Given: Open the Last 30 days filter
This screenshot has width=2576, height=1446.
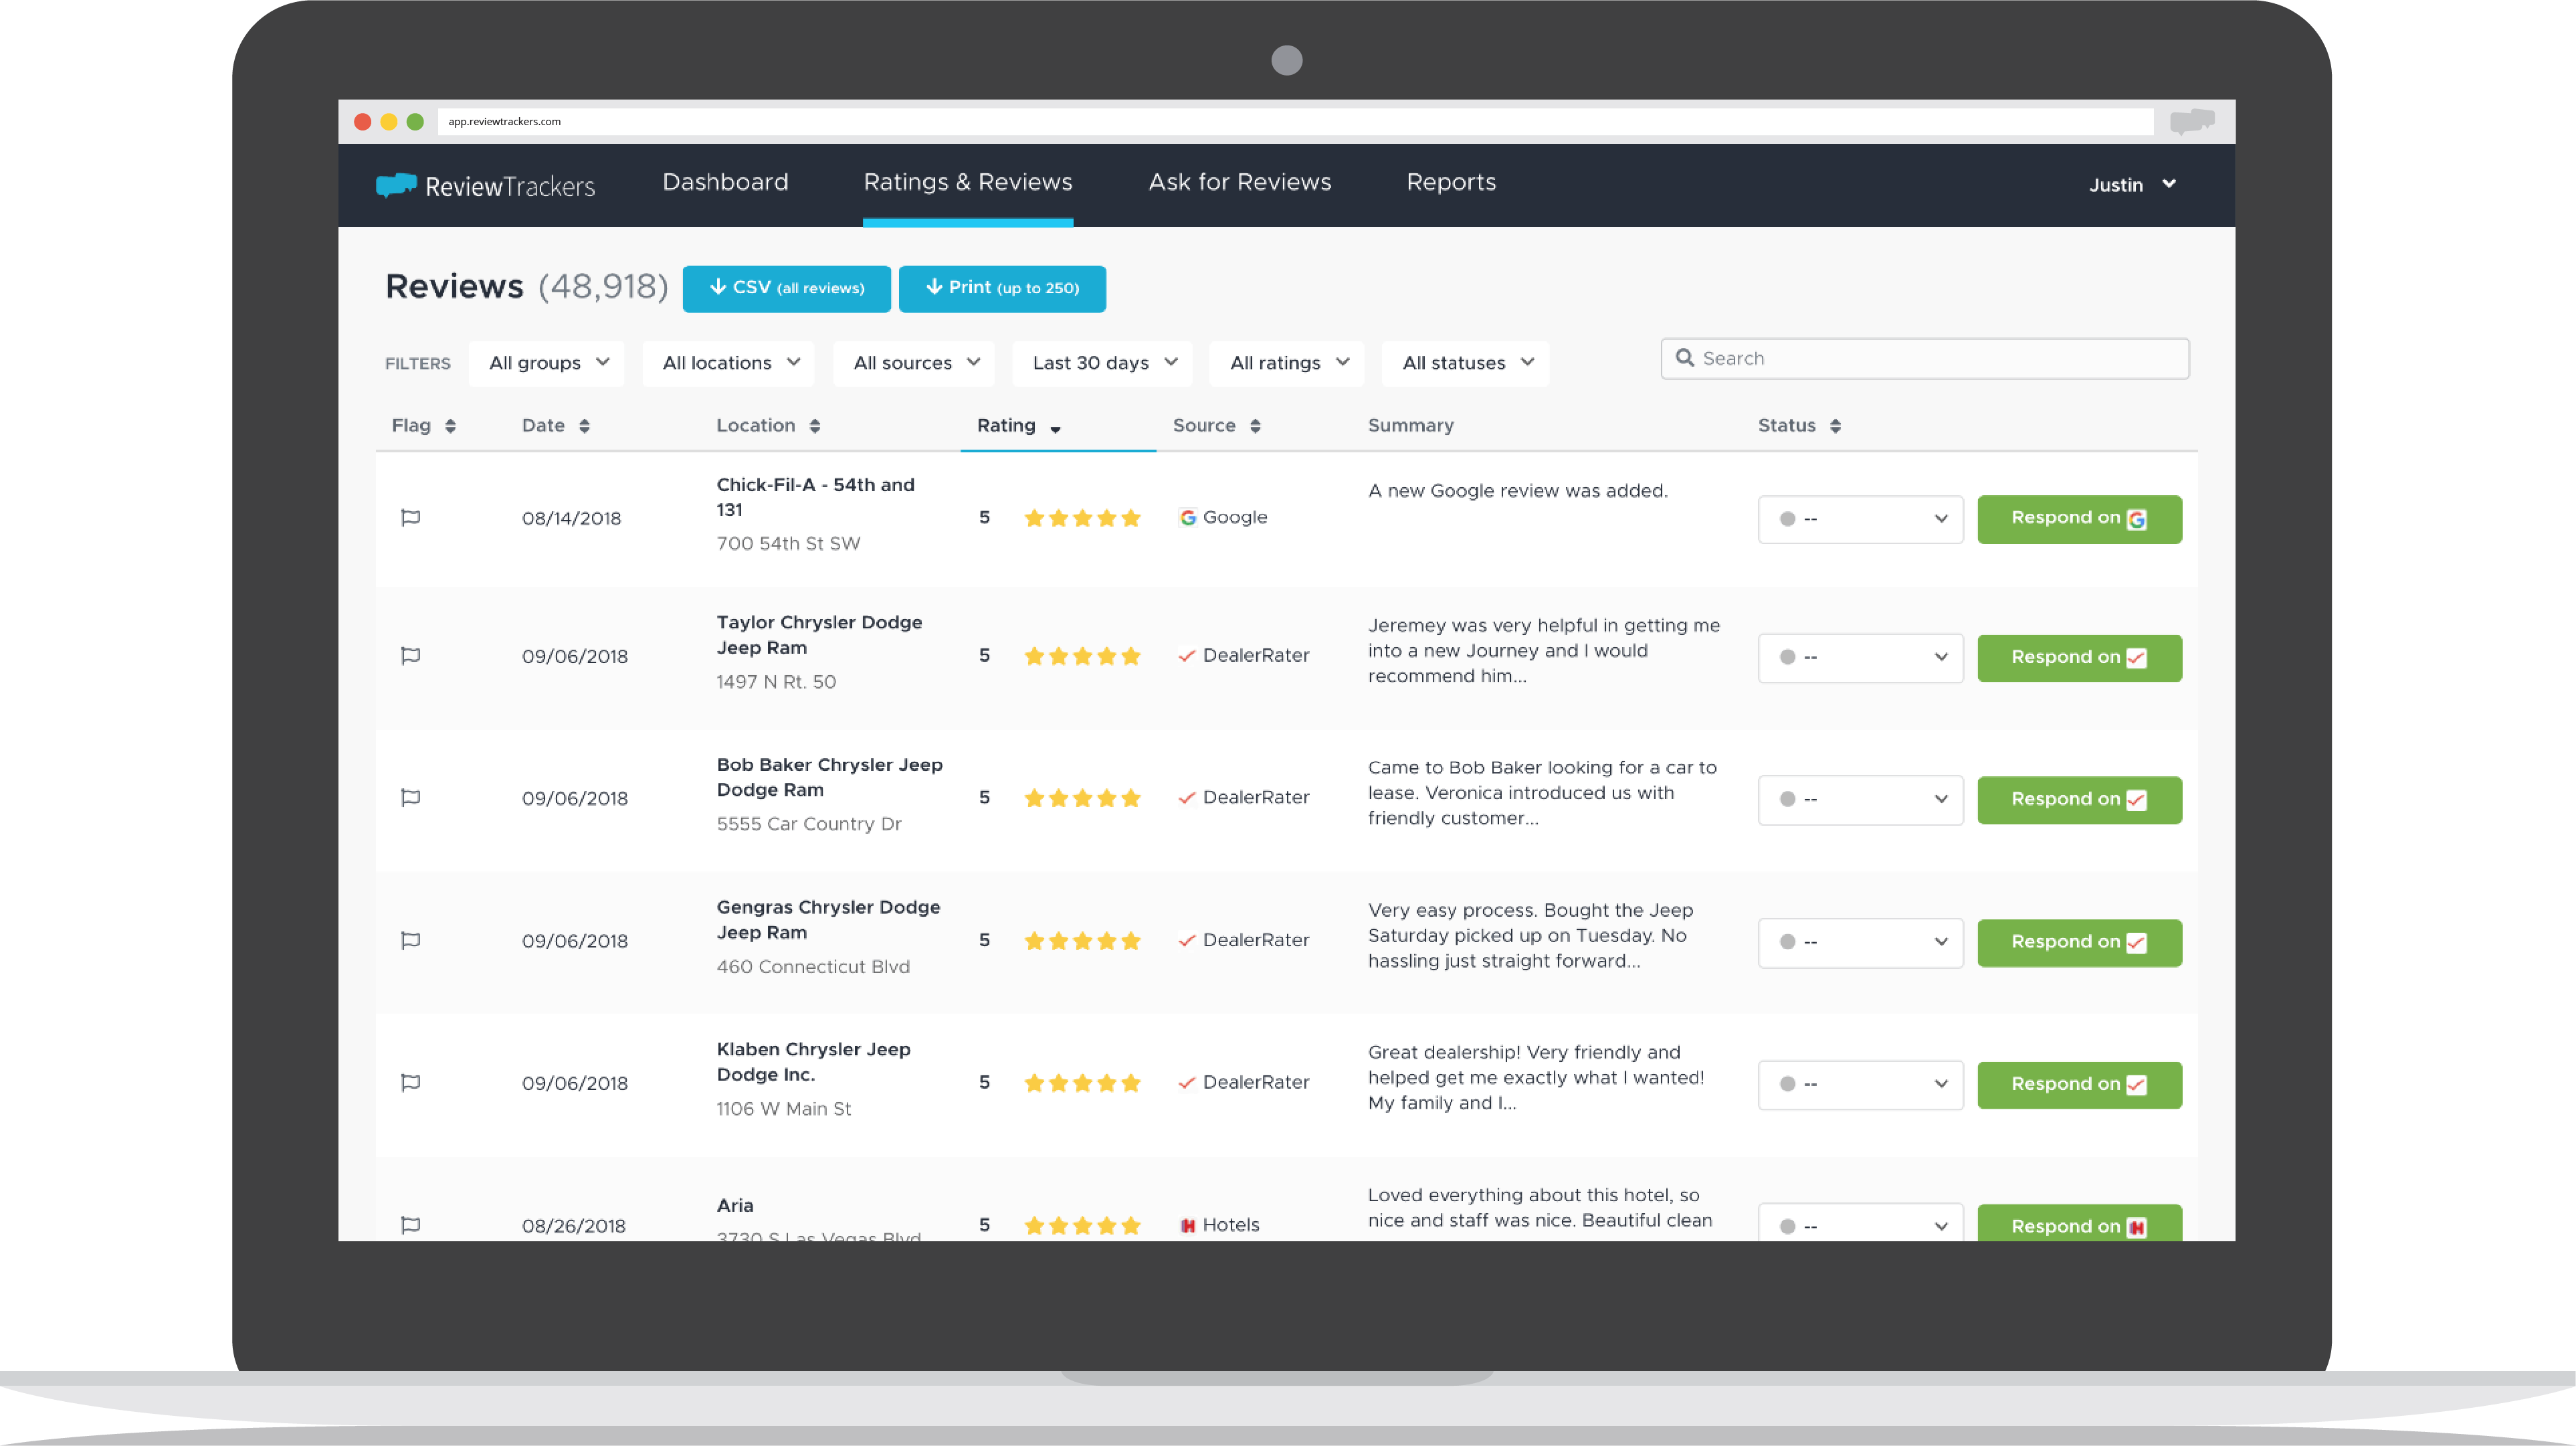Looking at the screenshot, I should (1102, 363).
